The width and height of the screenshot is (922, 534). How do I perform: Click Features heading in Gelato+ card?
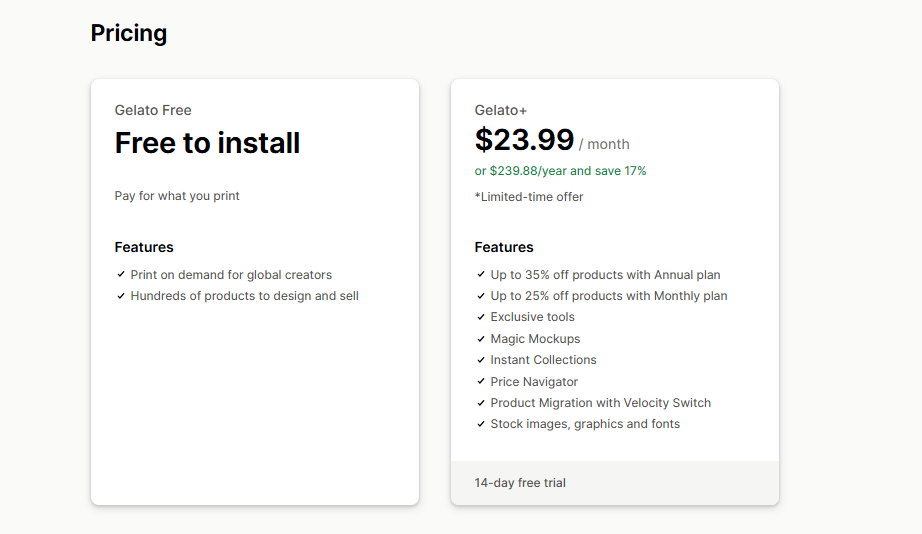(x=504, y=247)
